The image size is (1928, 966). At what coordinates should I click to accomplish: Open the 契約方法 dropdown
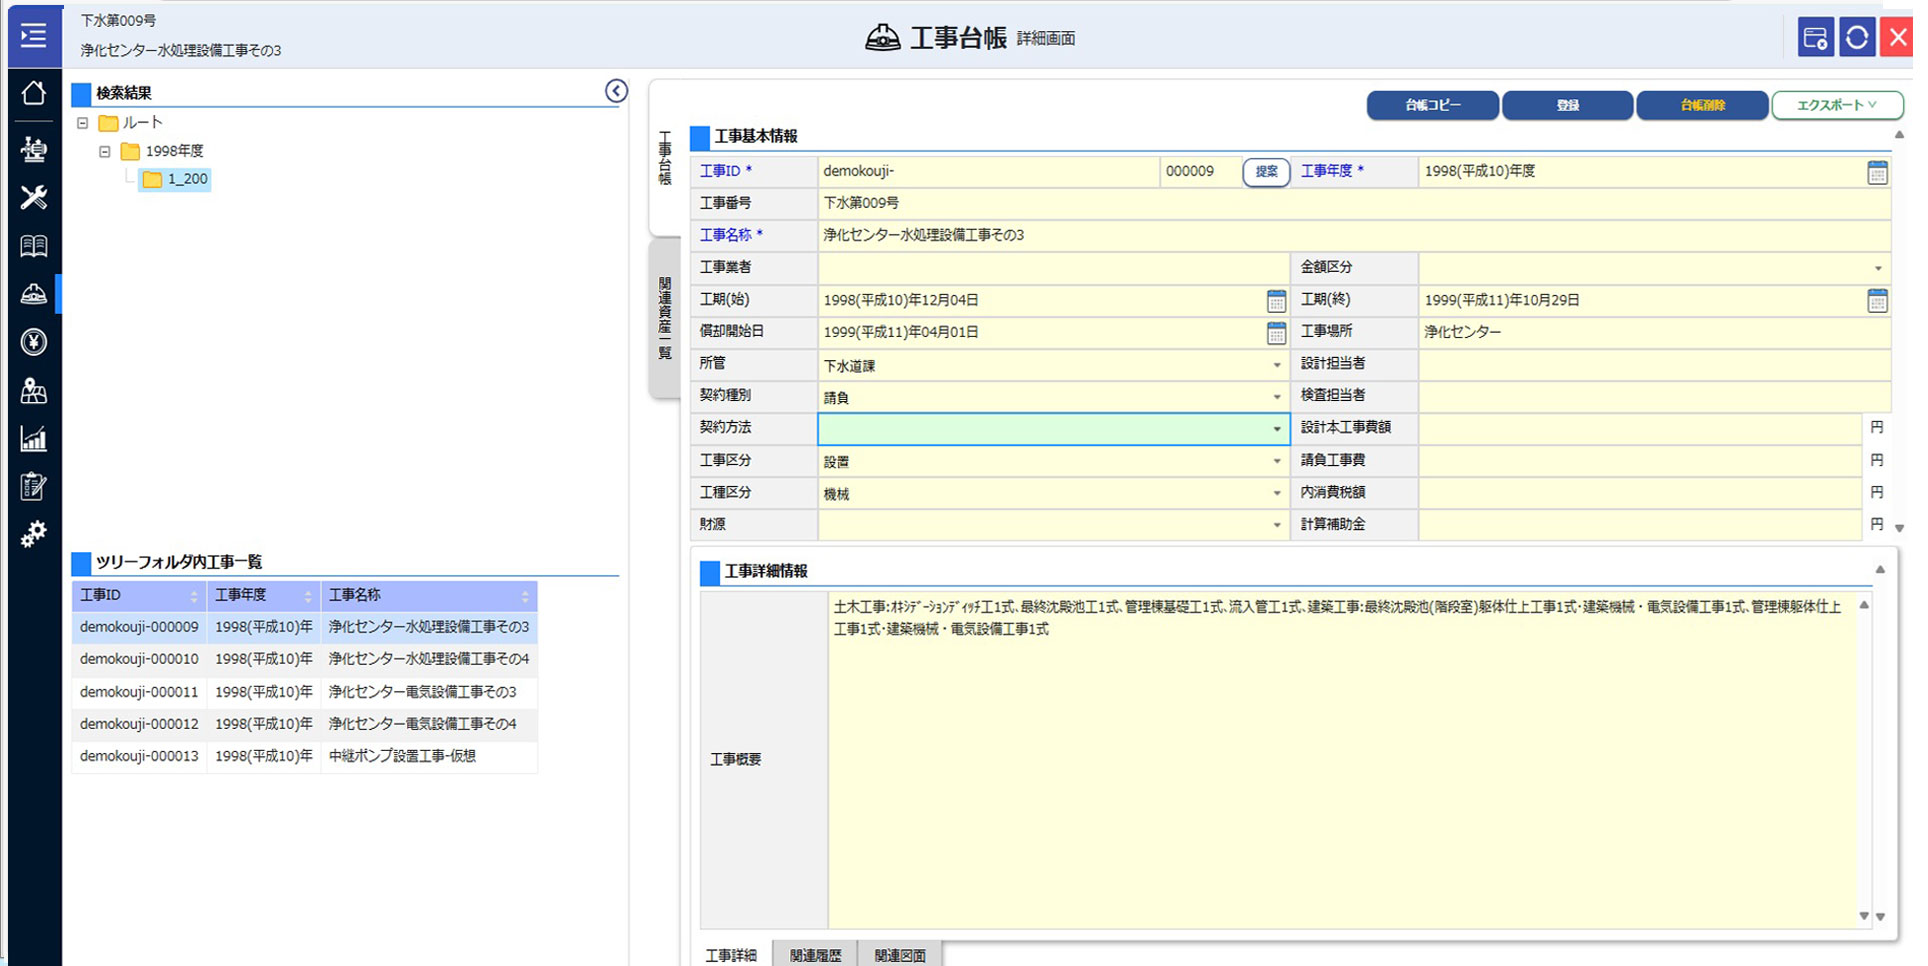click(x=1276, y=429)
